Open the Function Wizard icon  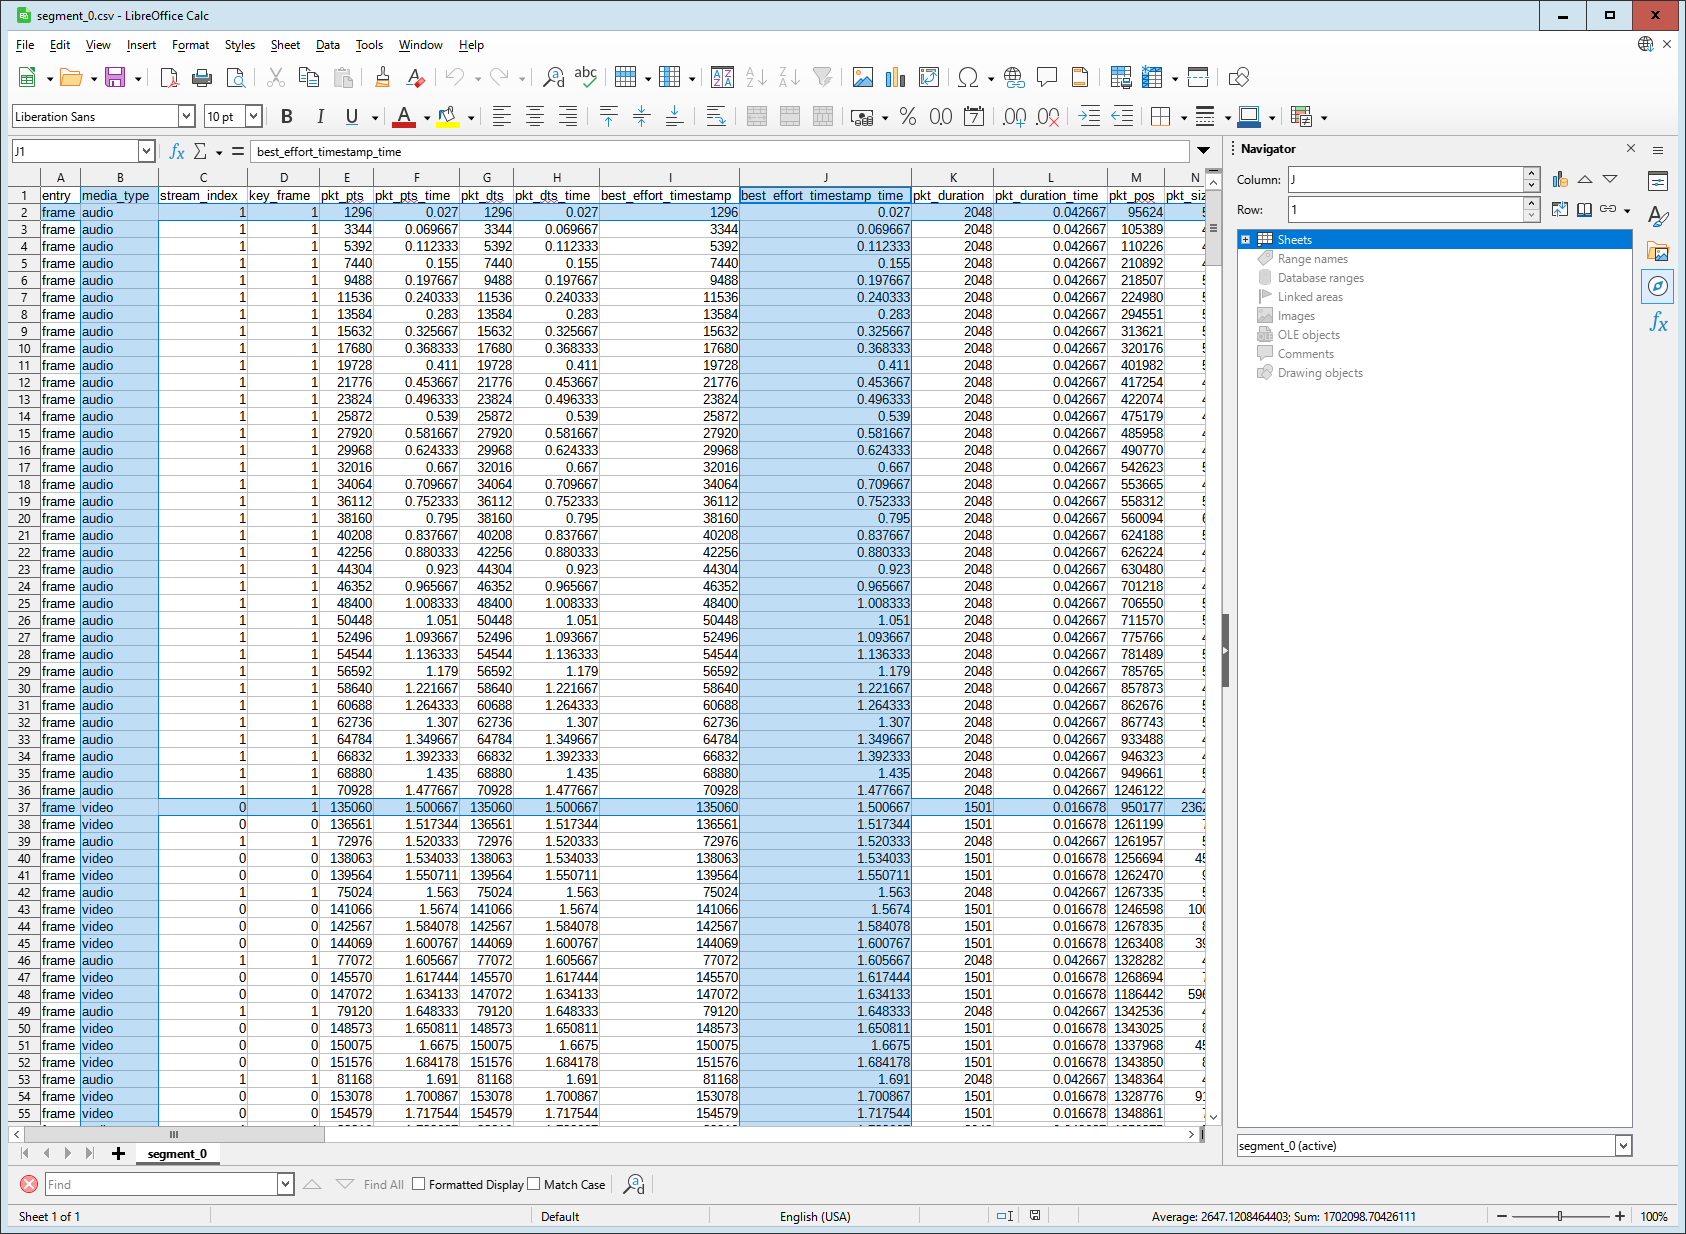point(177,152)
